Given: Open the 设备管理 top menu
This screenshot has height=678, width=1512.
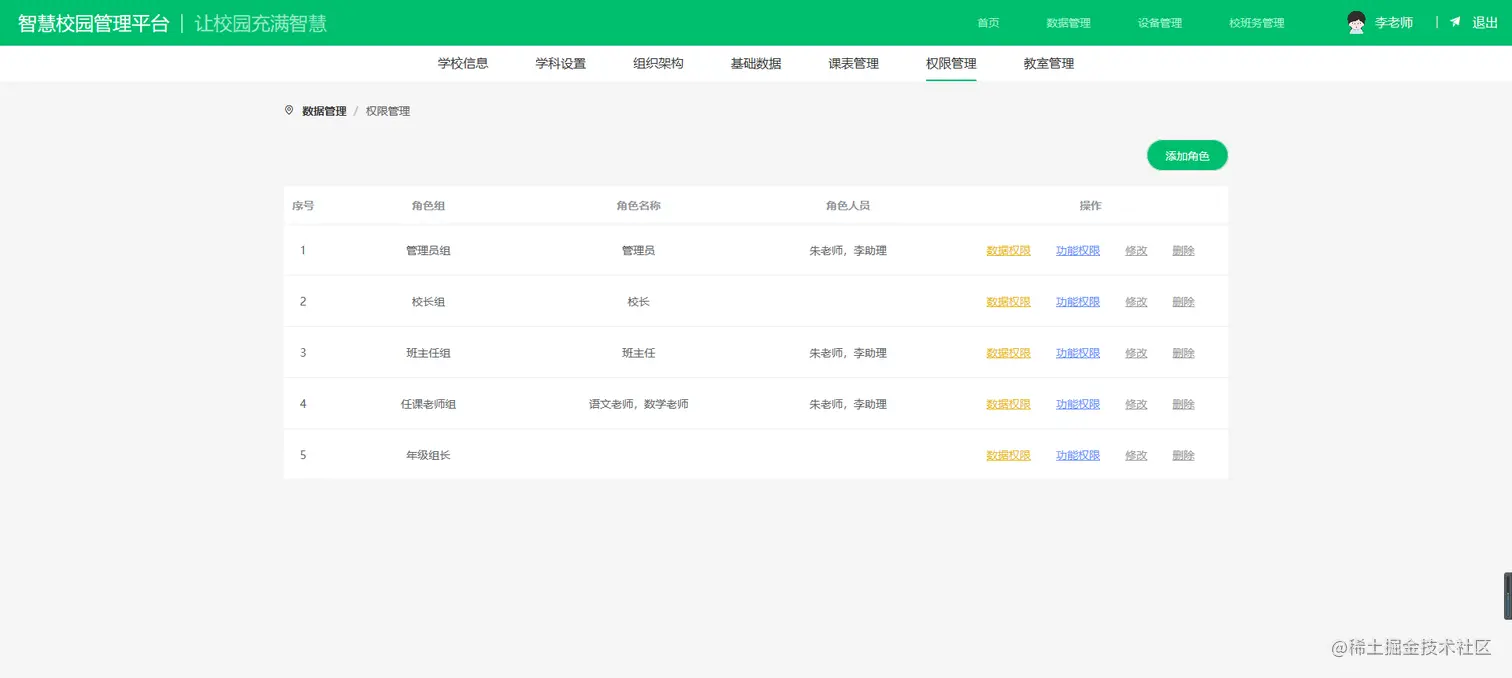Looking at the screenshot, I should point(1160,23).
